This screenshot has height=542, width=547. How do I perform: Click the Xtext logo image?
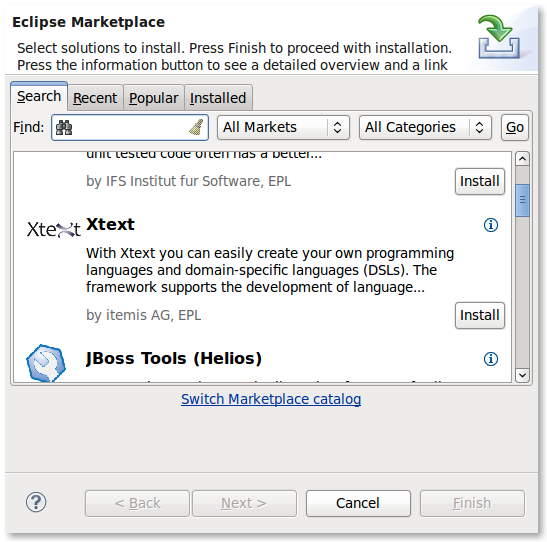coord(54,229)
